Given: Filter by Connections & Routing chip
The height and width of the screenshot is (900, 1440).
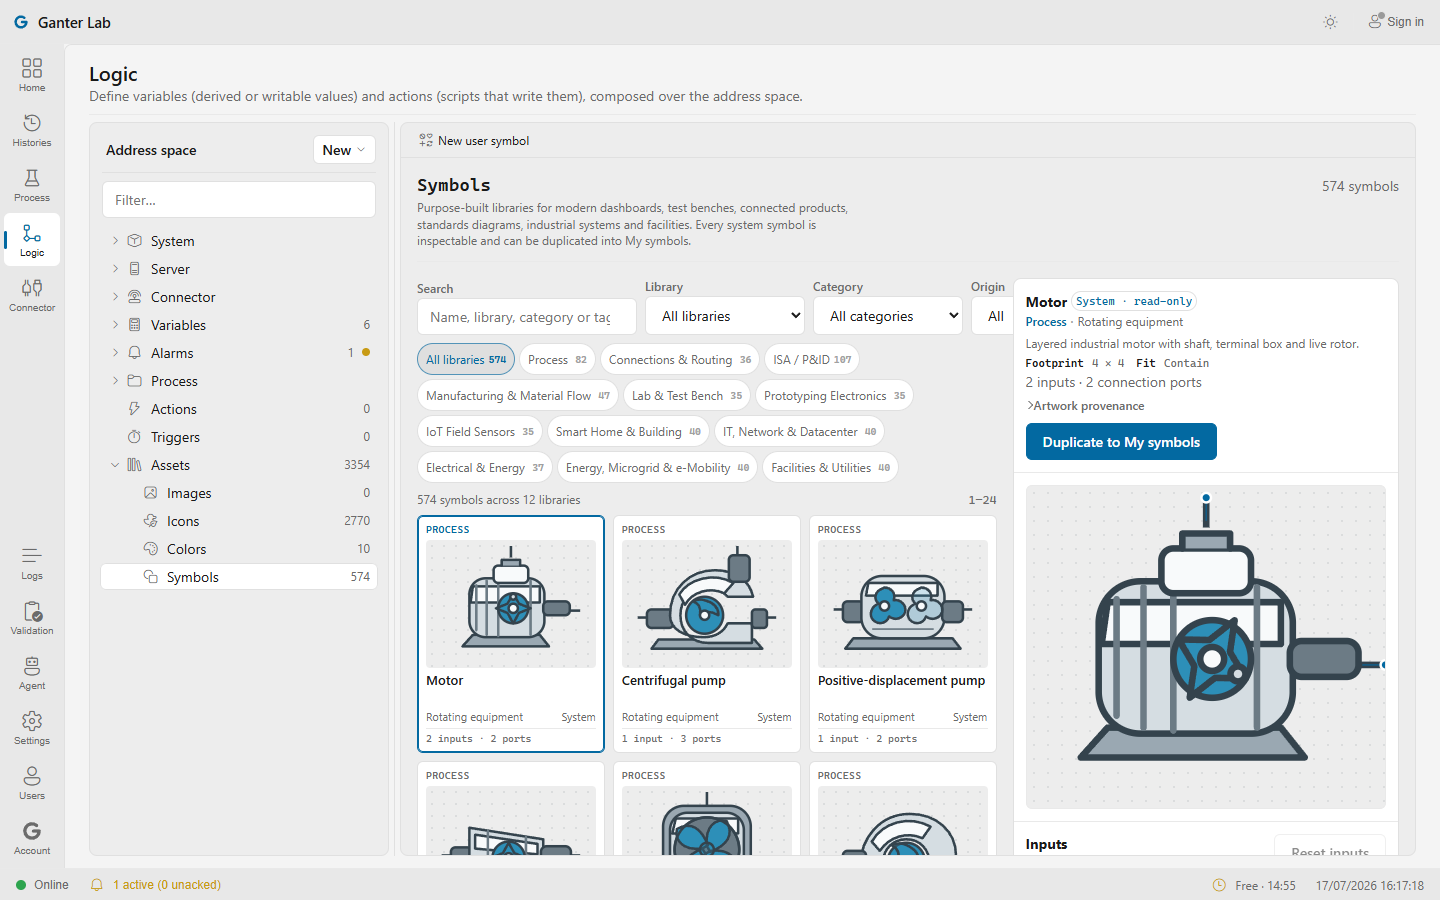Looking at the screenshot, I should click(680, 360).
